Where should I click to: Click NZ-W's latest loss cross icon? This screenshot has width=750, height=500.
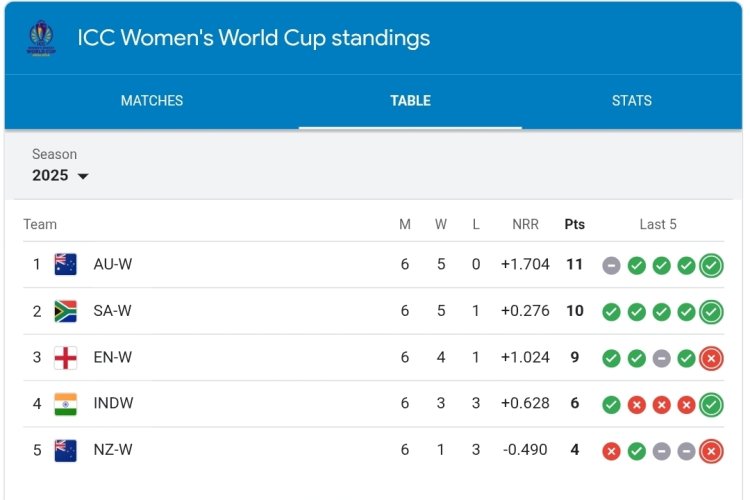(x=711, y=450)
